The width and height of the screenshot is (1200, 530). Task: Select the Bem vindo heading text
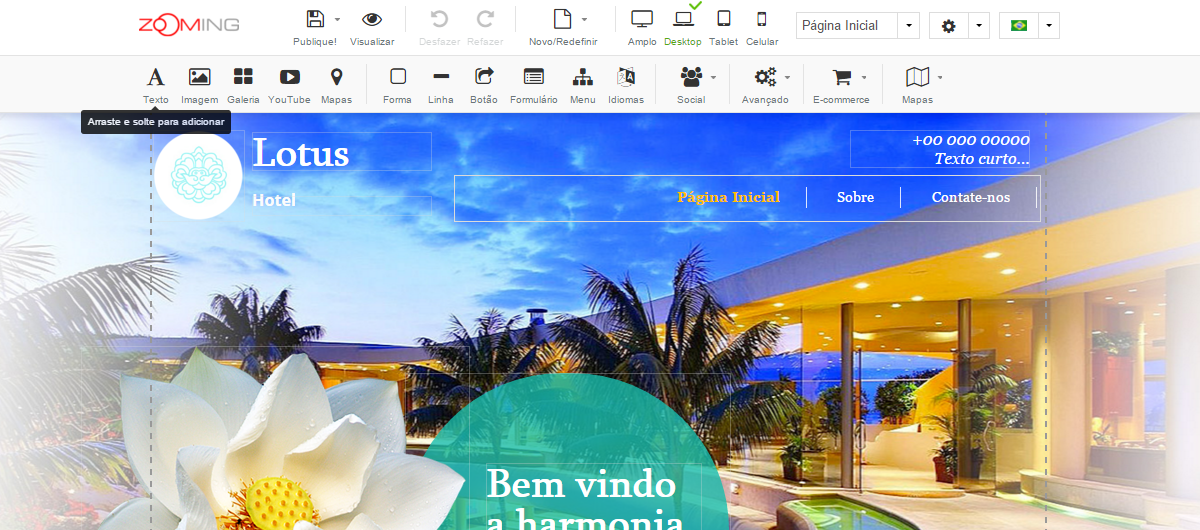(x=581, y=484)
